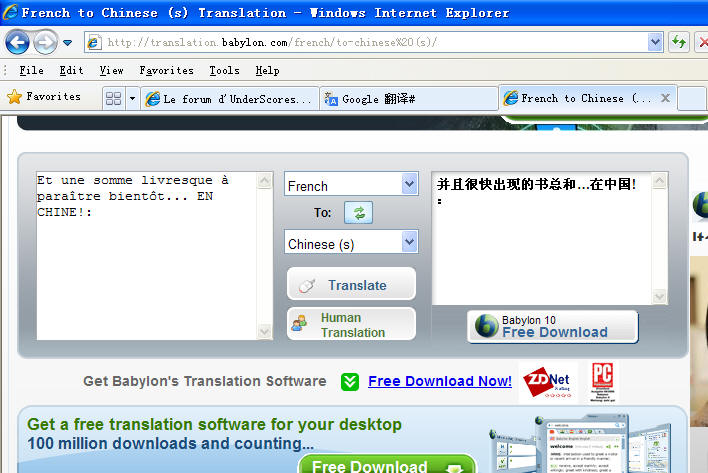The width and height of the screenshot is (708, 473).
Task: Refresh the page with green arrows icon
Action: [679, 42]
